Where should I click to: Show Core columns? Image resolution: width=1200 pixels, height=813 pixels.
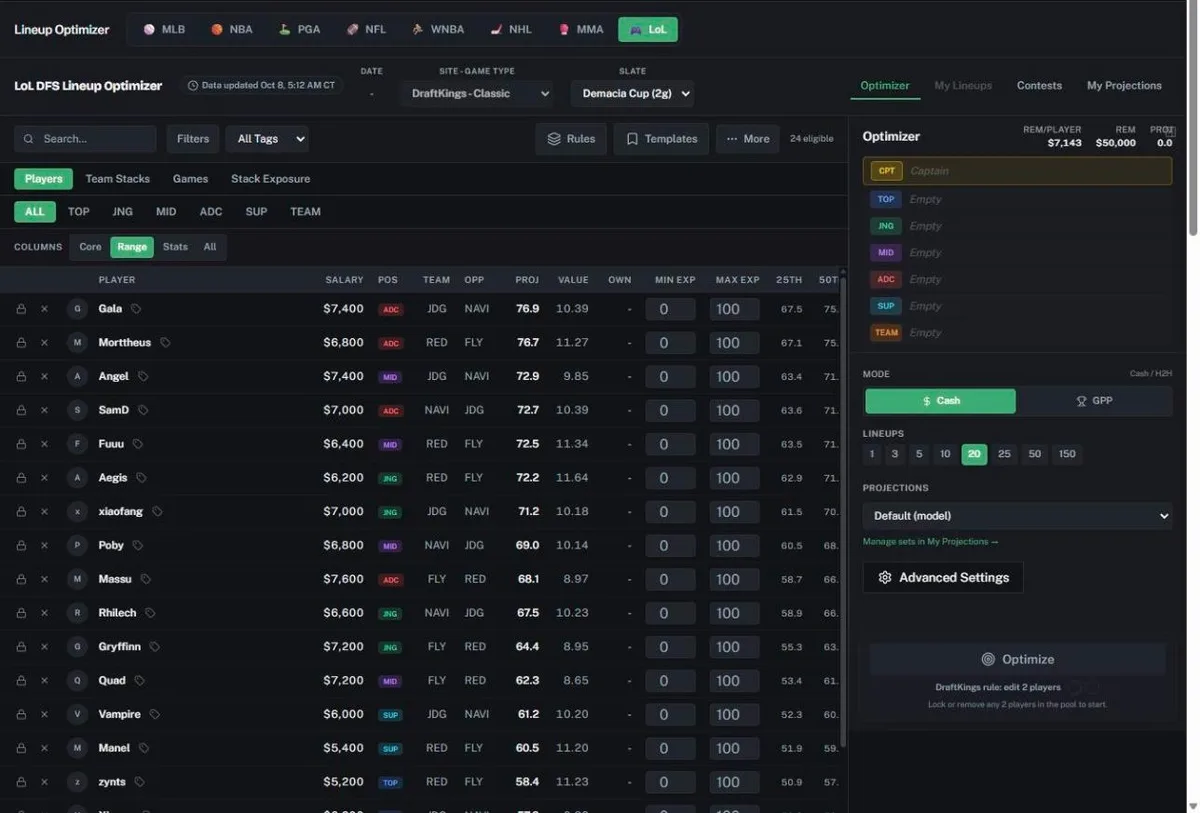(90, 247)
